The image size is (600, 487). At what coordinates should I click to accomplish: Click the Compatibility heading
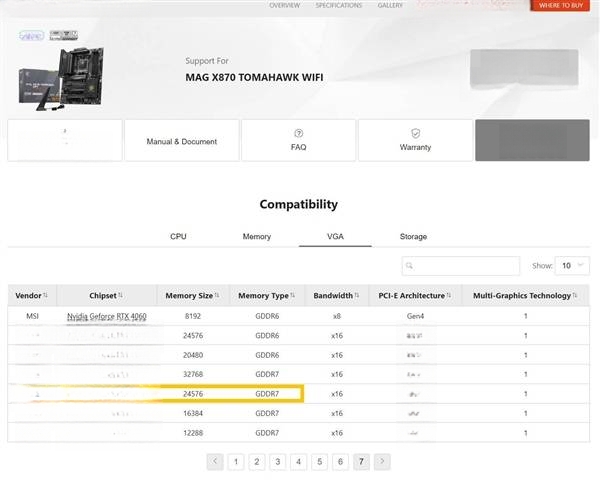(x=298, y=204)
